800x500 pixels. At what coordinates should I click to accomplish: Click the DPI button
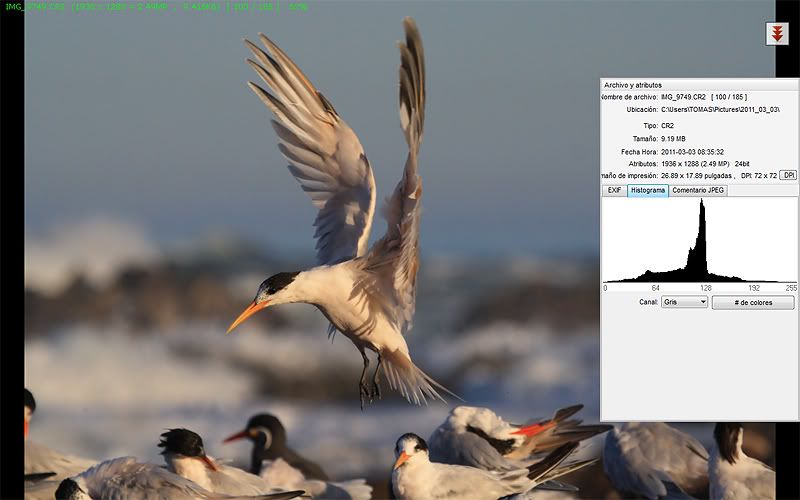(x=788, y=175)
